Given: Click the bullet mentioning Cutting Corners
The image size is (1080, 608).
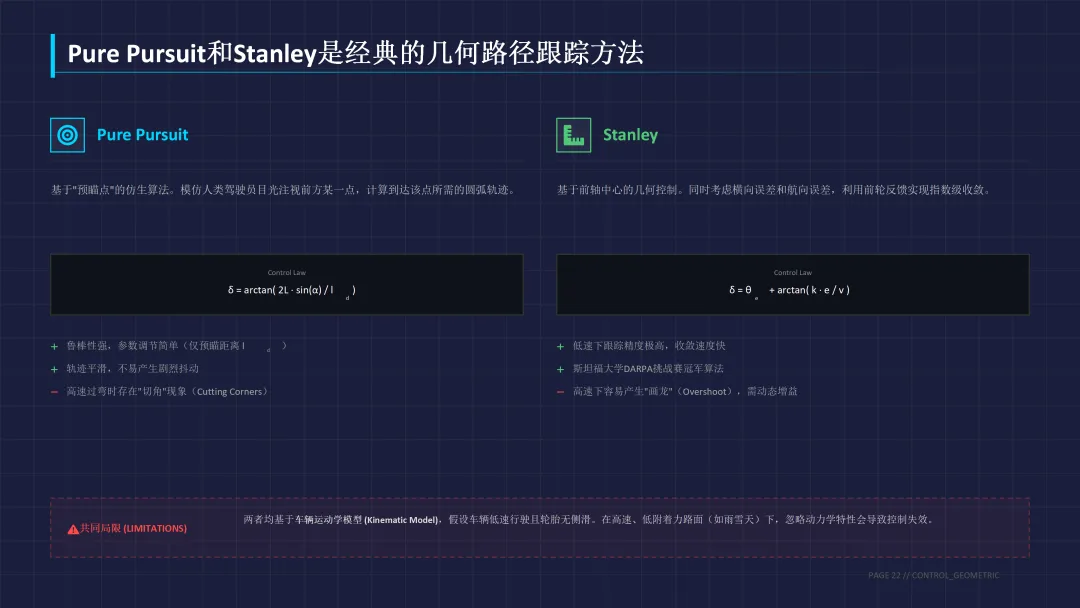Looking at the screenshot, I should point(167,391).
